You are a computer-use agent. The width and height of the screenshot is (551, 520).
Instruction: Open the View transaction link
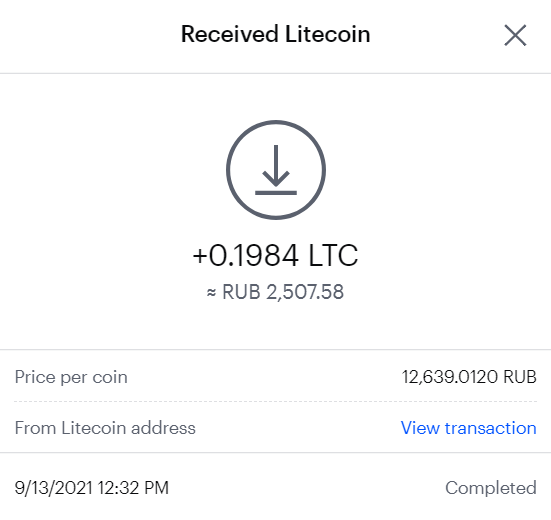click(x=468, y=428)
